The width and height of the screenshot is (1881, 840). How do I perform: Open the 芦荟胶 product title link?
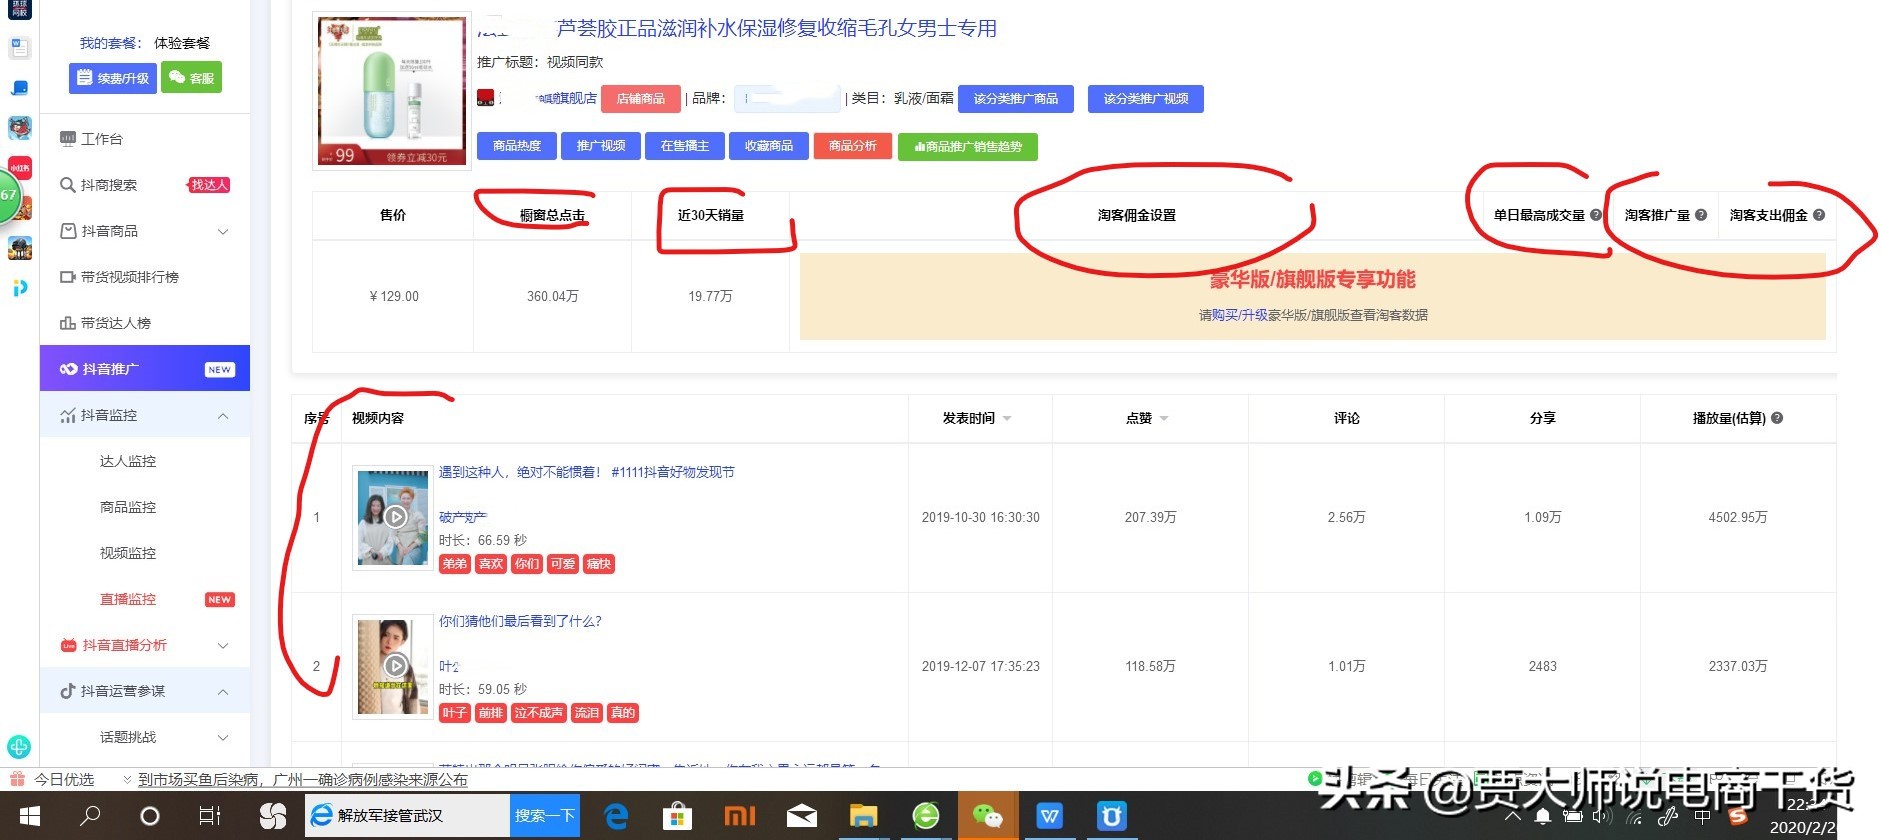776,28
